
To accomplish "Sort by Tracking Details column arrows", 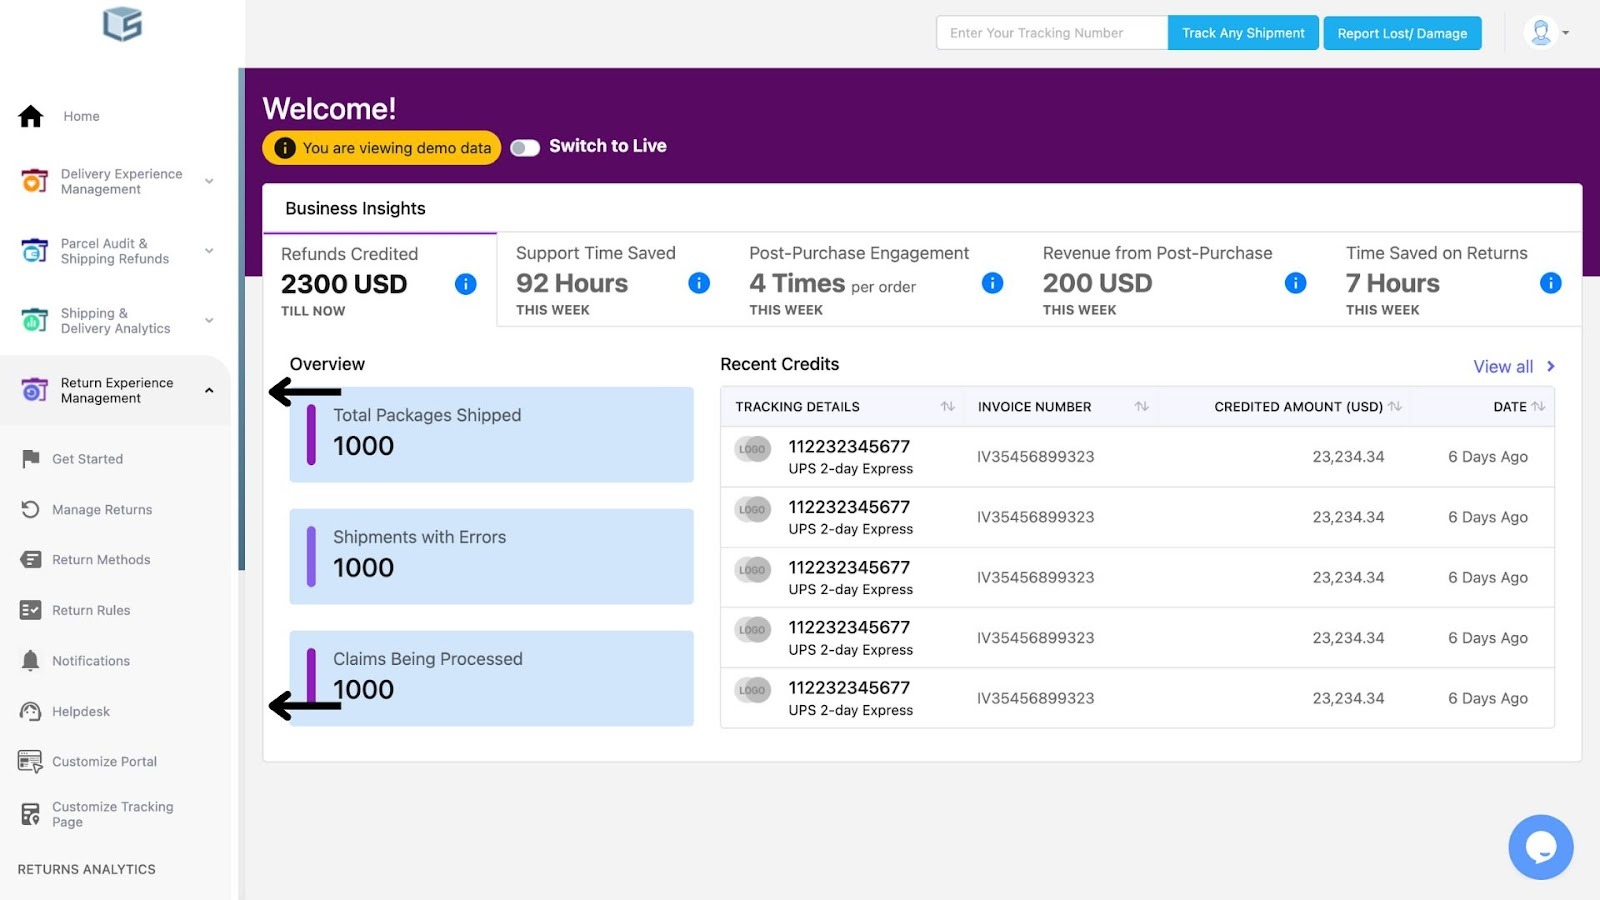I will click(x=947, y=407).
